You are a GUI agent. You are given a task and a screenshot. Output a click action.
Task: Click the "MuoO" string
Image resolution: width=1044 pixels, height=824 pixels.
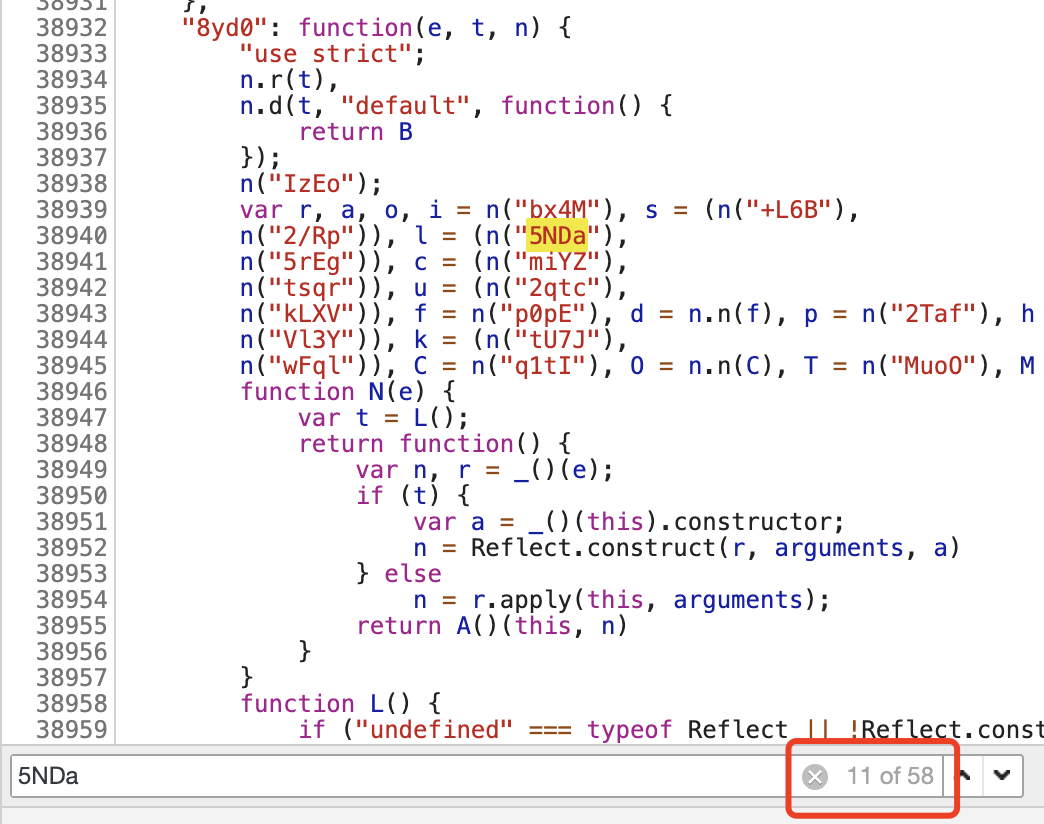933,365
